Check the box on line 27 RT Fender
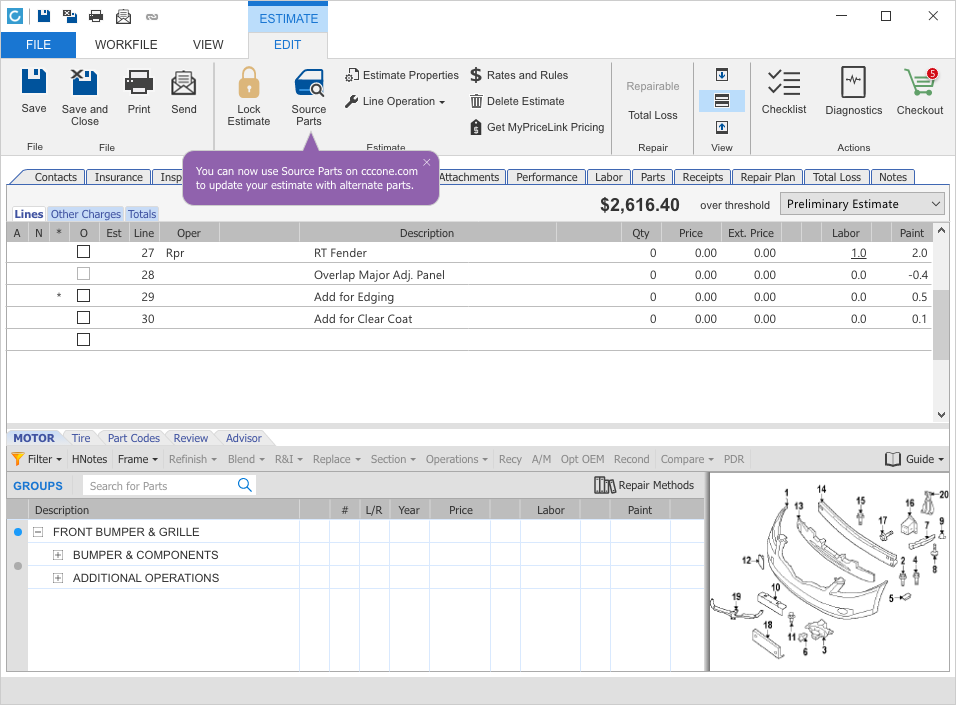Image resolution: width=956 pixels, height=705 pixels. (x=84, y=252)
